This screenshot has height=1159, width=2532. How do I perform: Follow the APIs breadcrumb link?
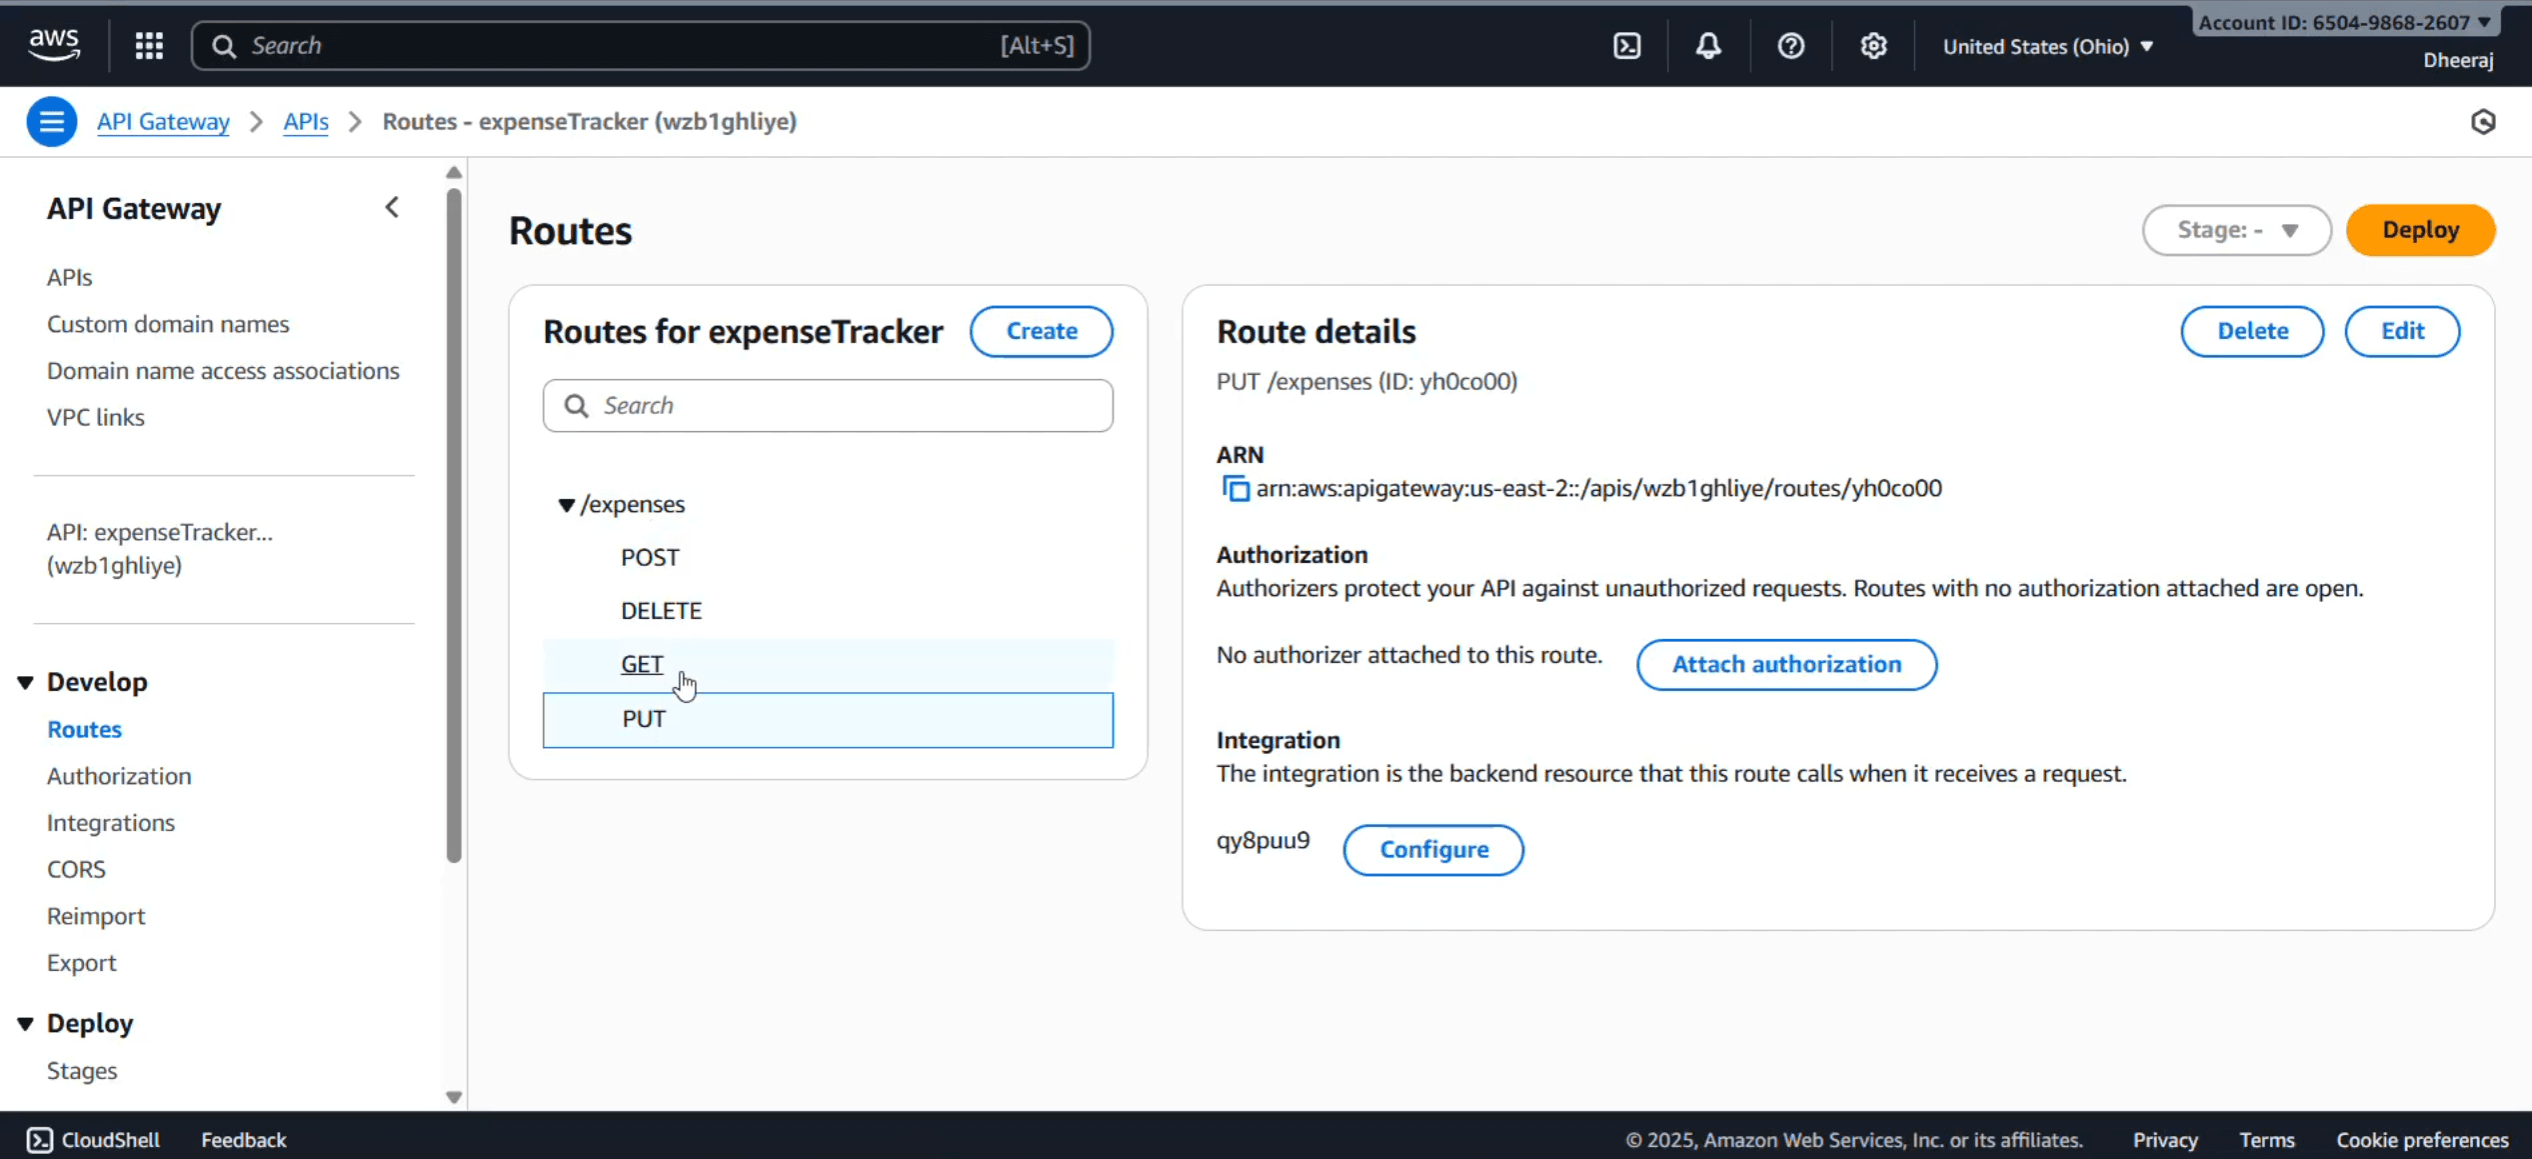[306, 122]
